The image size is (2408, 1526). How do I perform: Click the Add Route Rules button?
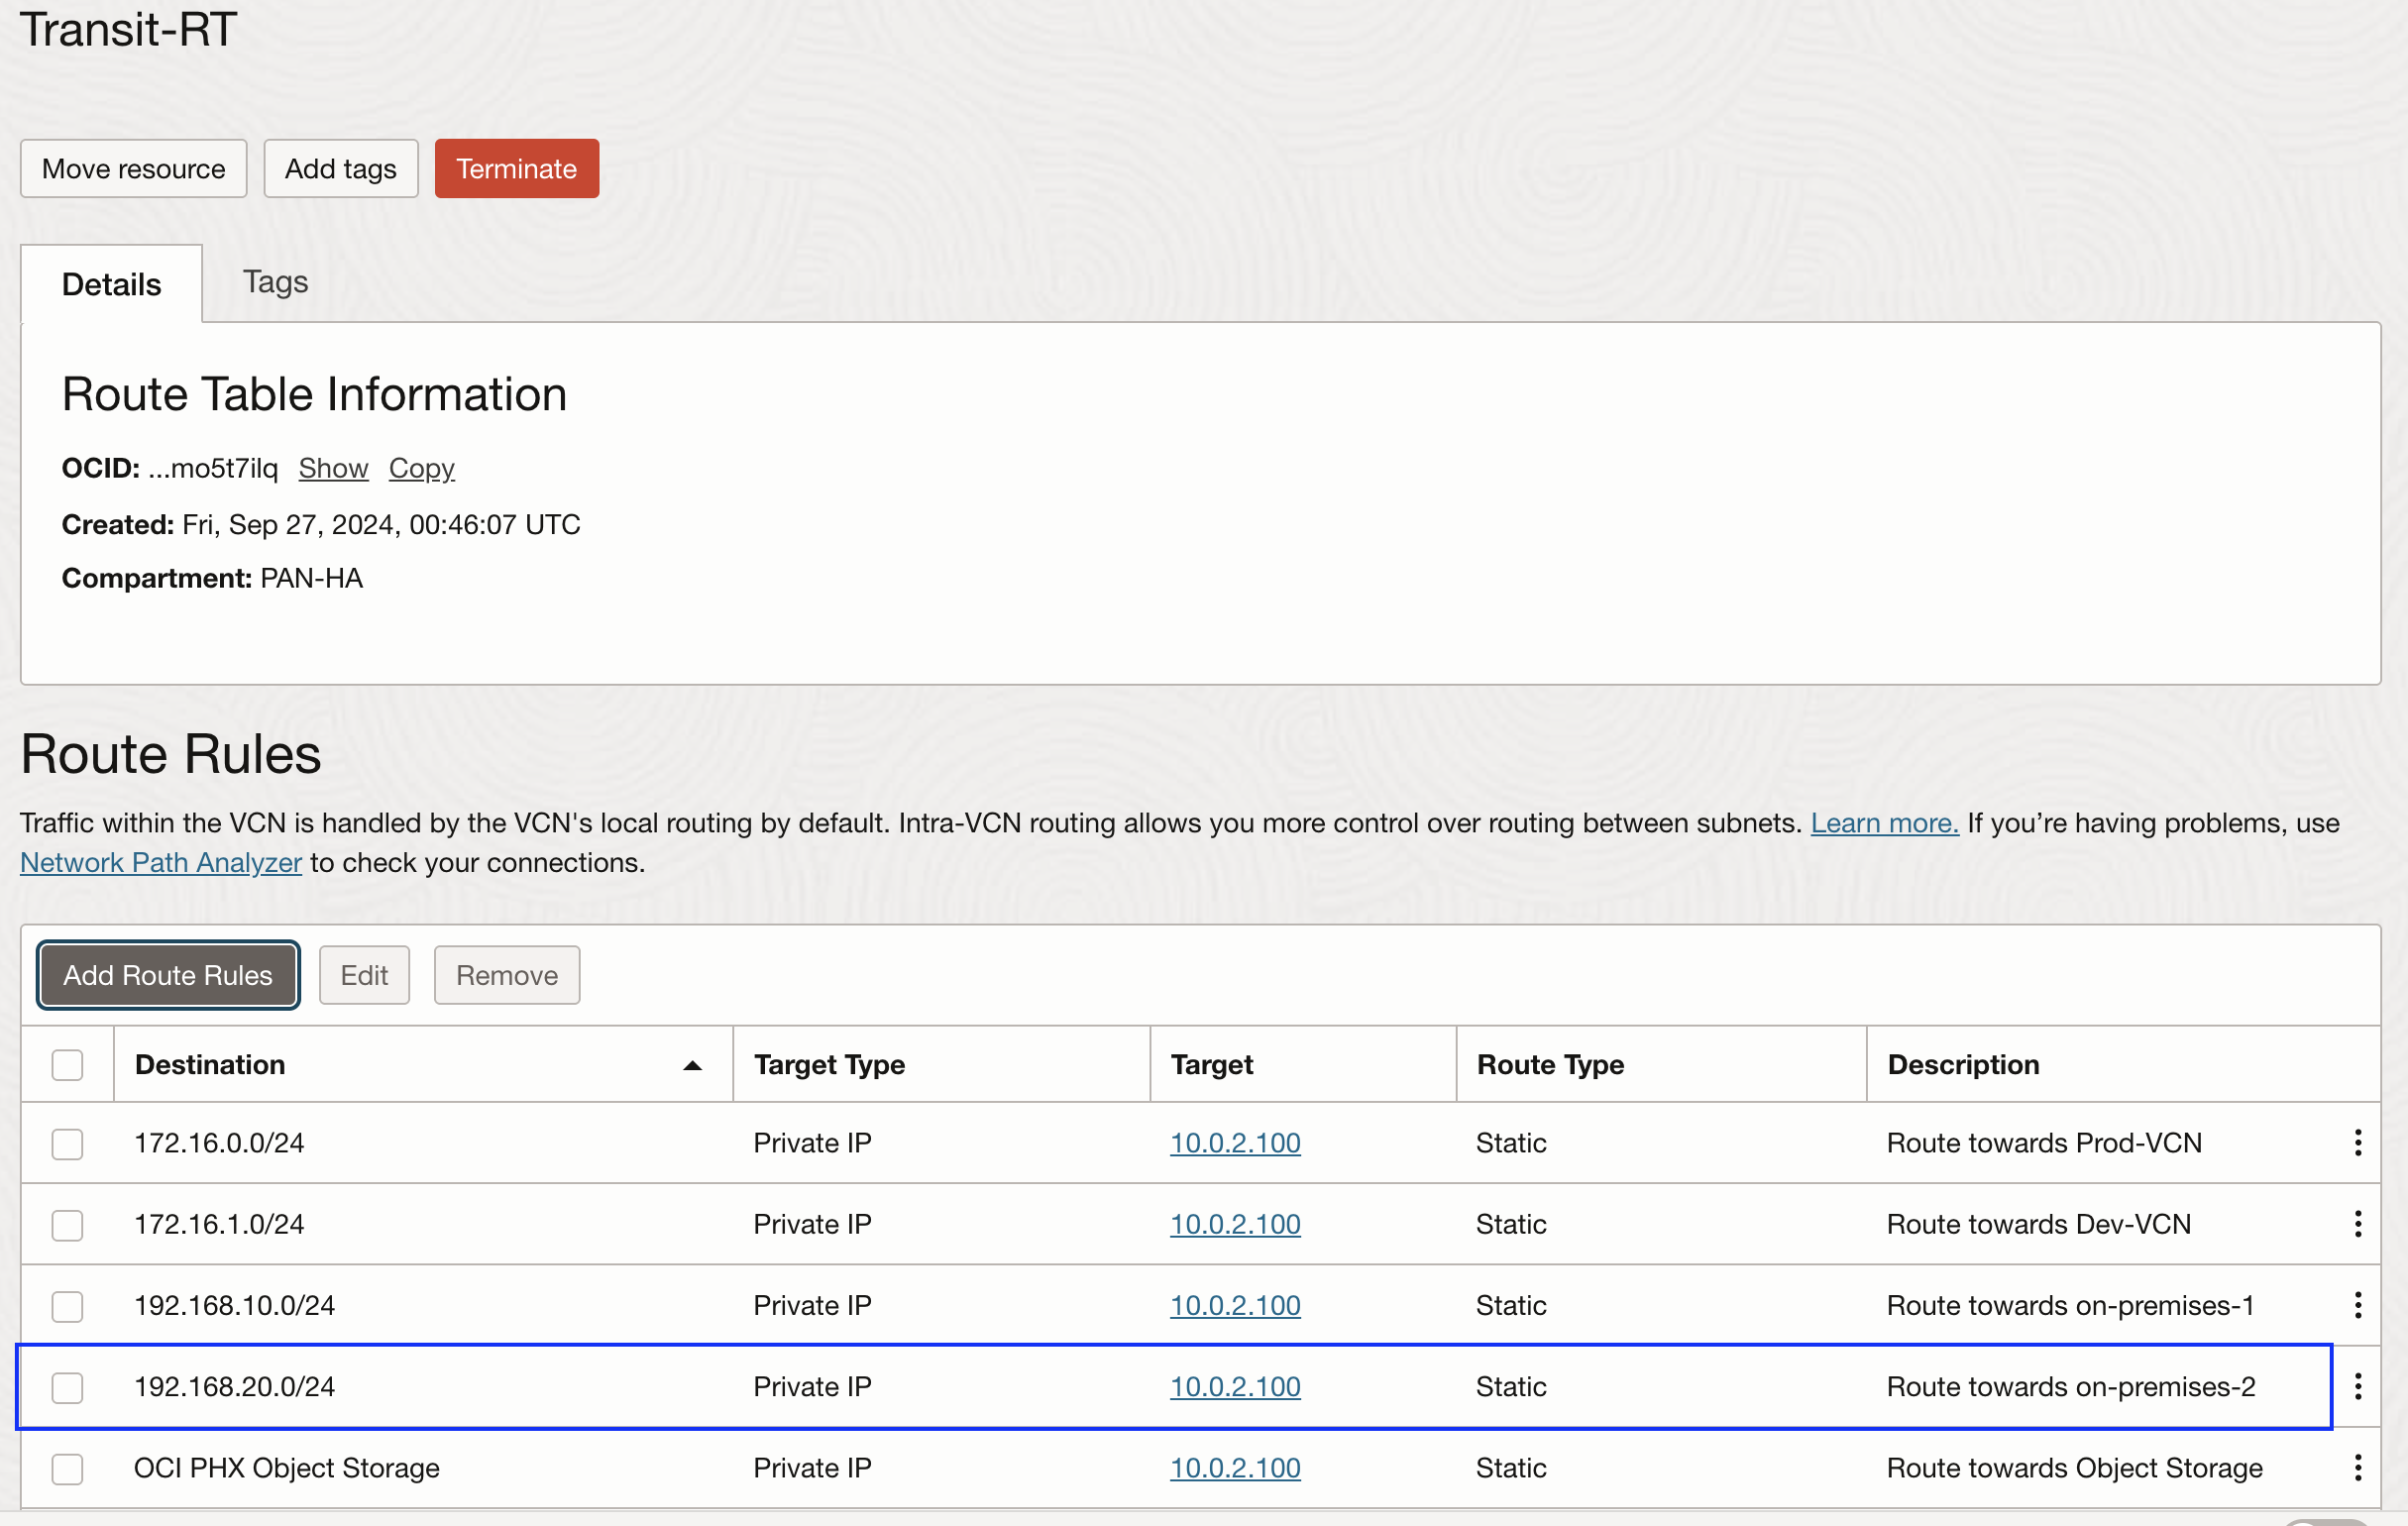(168, 975)
